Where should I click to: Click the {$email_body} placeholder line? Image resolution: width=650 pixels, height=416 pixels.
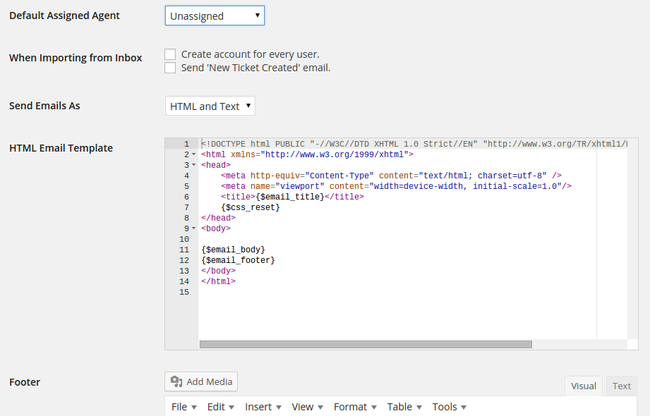click(233, 249)
